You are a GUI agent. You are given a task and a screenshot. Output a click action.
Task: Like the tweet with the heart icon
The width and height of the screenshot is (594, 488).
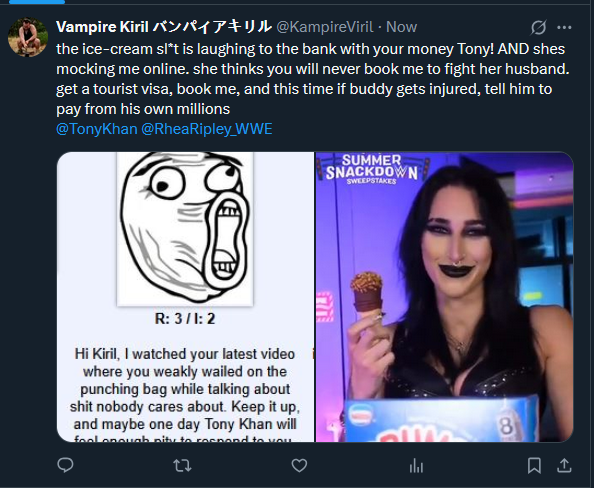(299, 465)
